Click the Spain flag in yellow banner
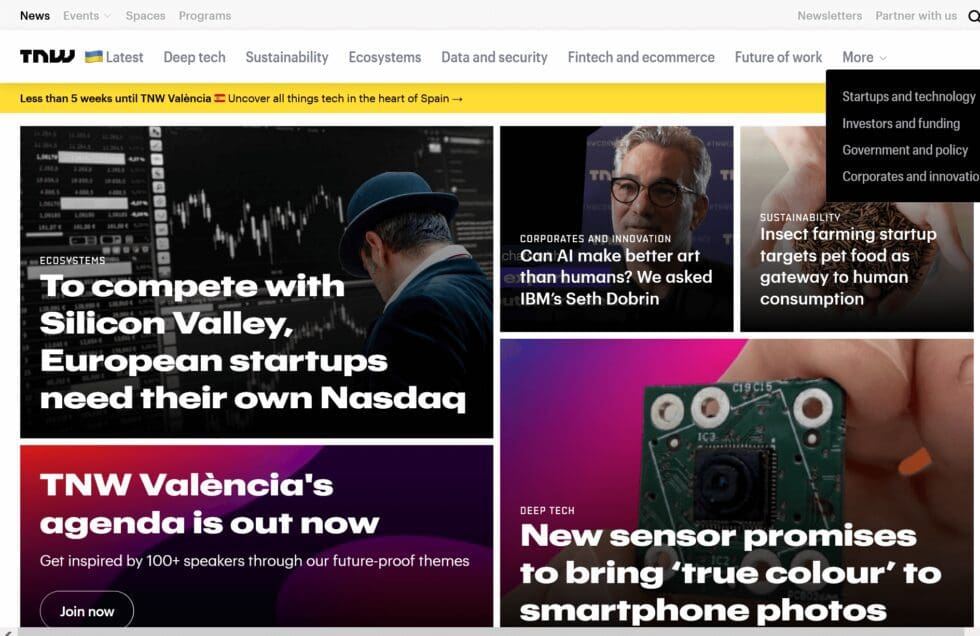The width and height of the screenshot is (980, 636). (x=220, y=98)
